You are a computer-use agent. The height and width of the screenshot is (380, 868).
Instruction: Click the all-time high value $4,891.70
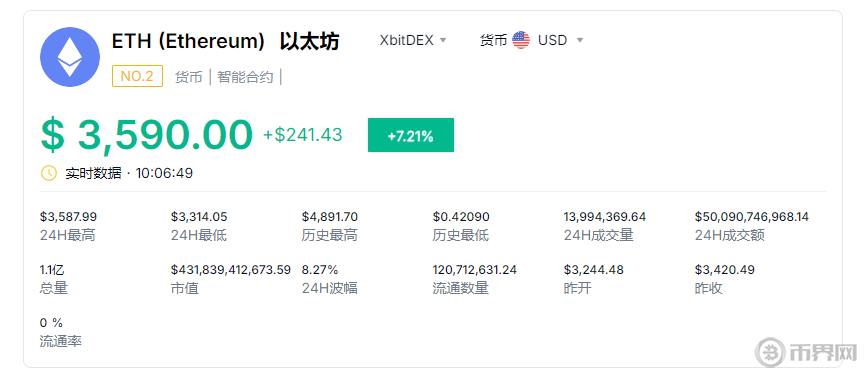click(x=330, y=217)
